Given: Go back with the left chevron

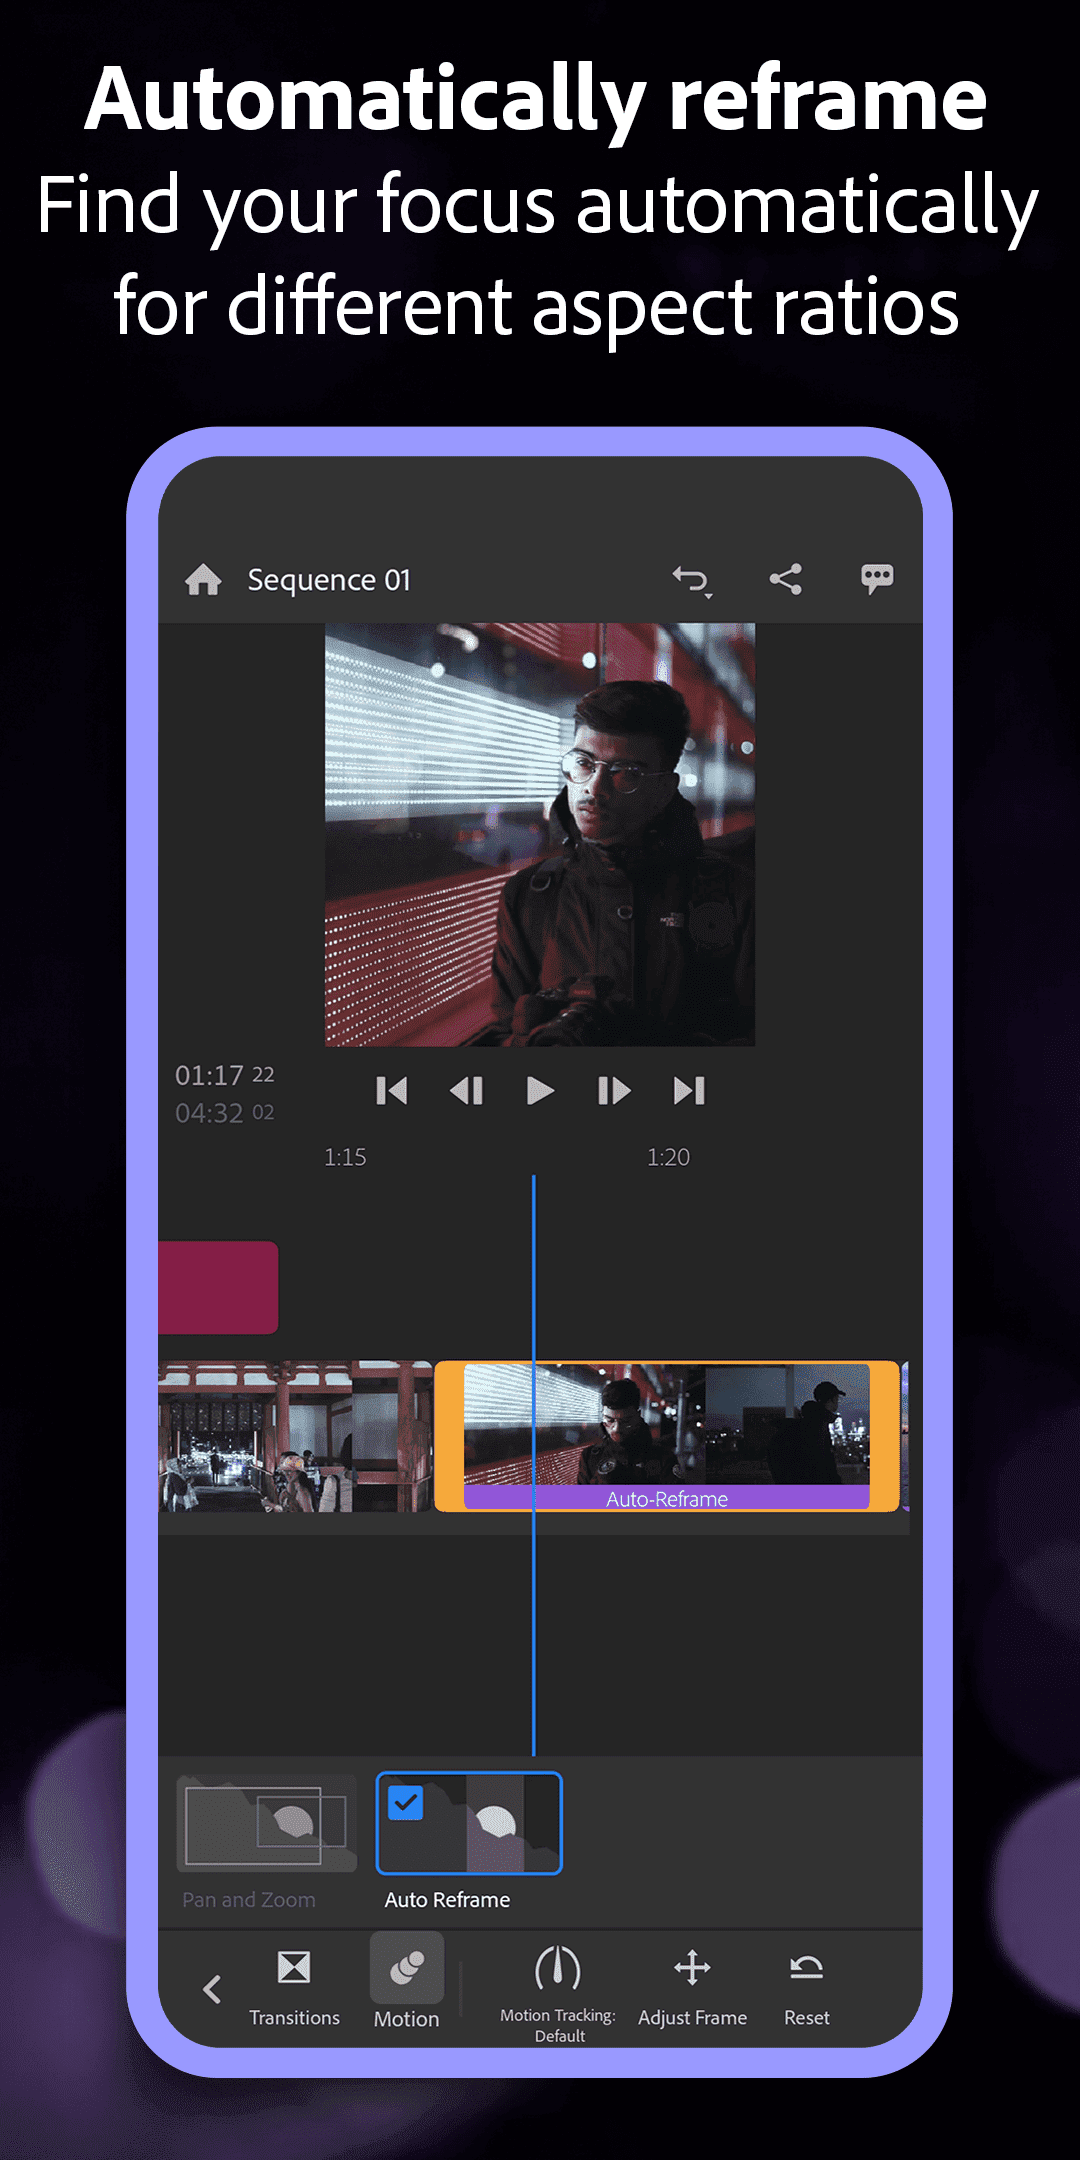Looking at the screenshot, I should click(212, 1989).
